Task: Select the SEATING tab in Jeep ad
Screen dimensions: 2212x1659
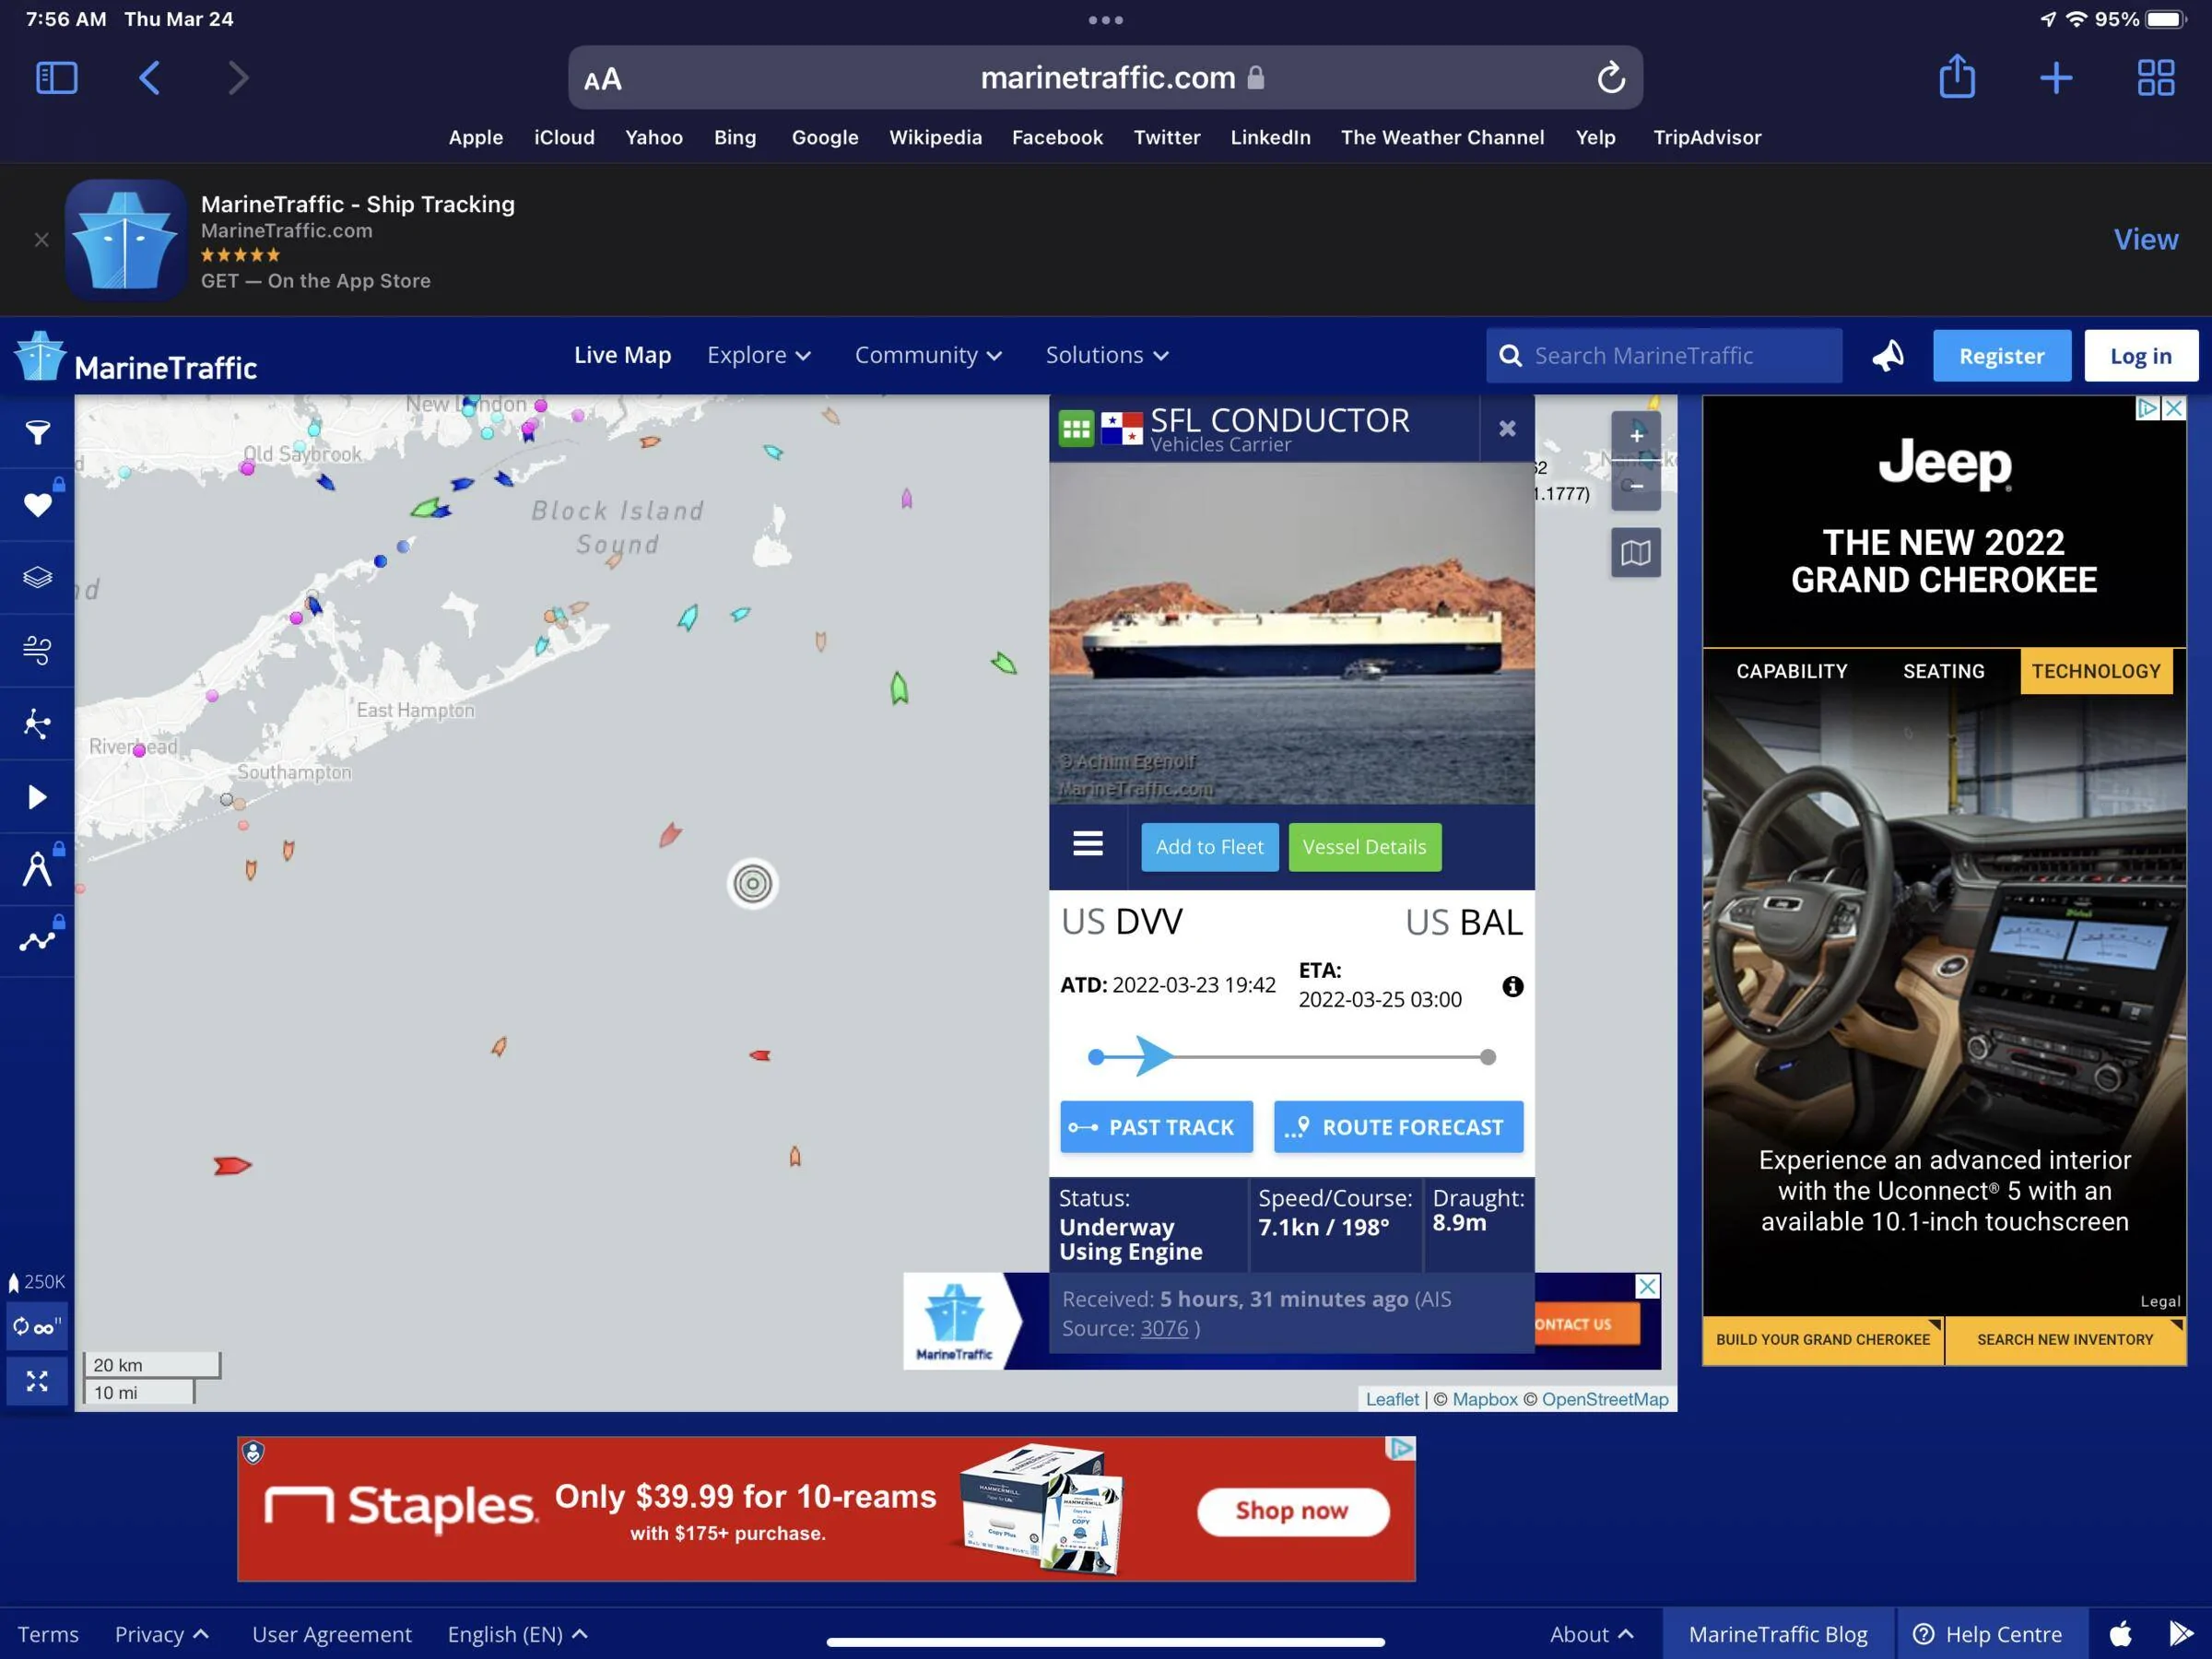Action: [x=1943, y=671]
